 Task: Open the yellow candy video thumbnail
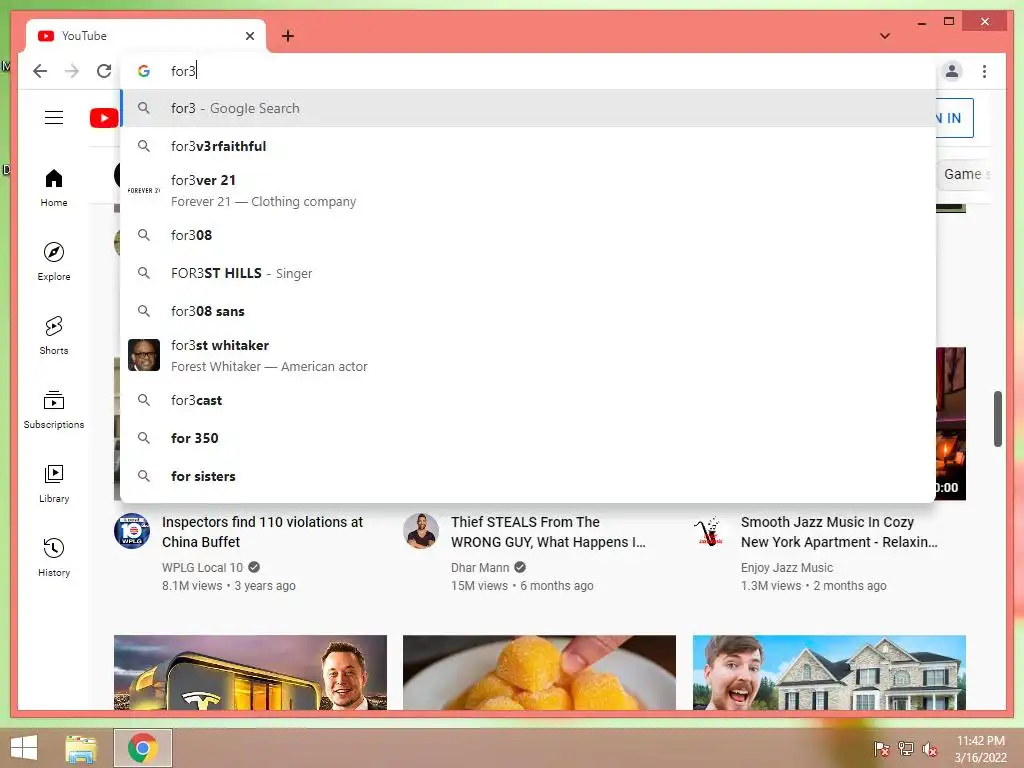539,672
